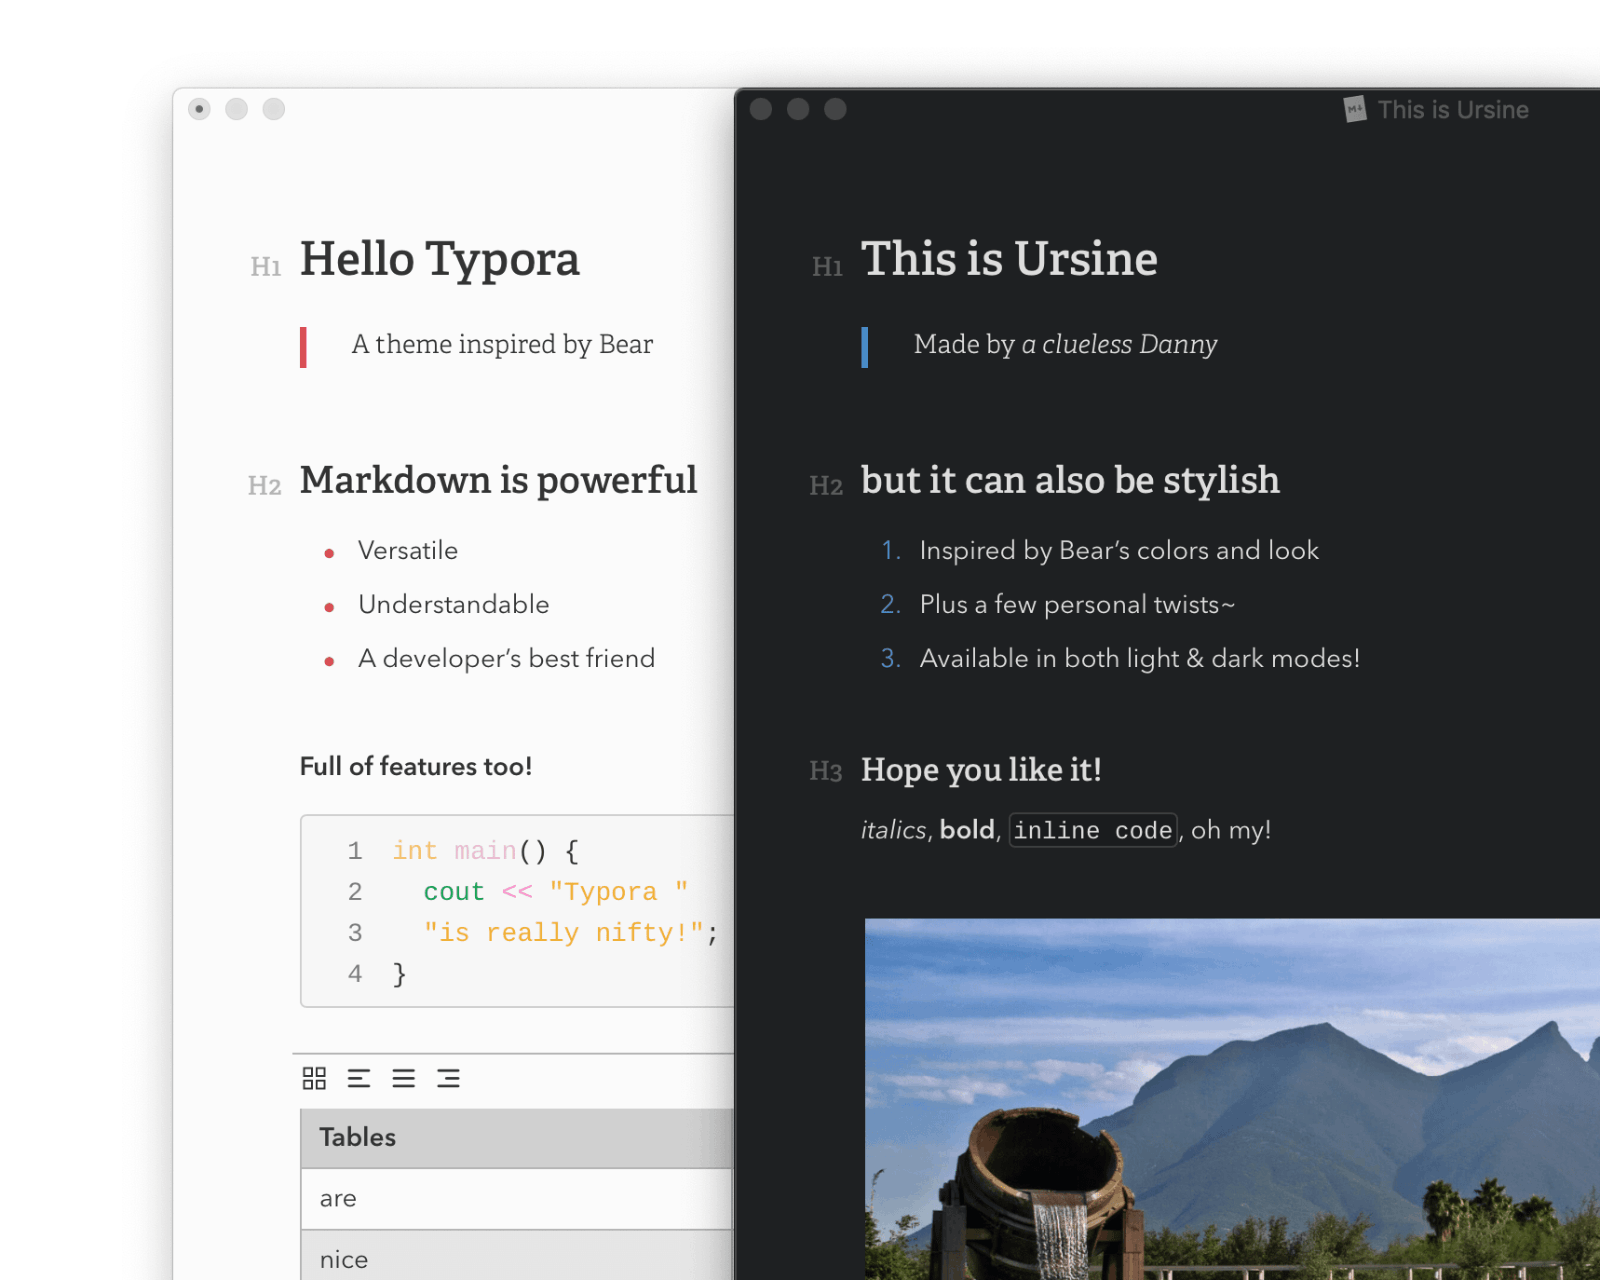Click the markdown document icon in title bar
The width and height of the screenshot is (1600, 1280).
click(x=1355, y=109)
